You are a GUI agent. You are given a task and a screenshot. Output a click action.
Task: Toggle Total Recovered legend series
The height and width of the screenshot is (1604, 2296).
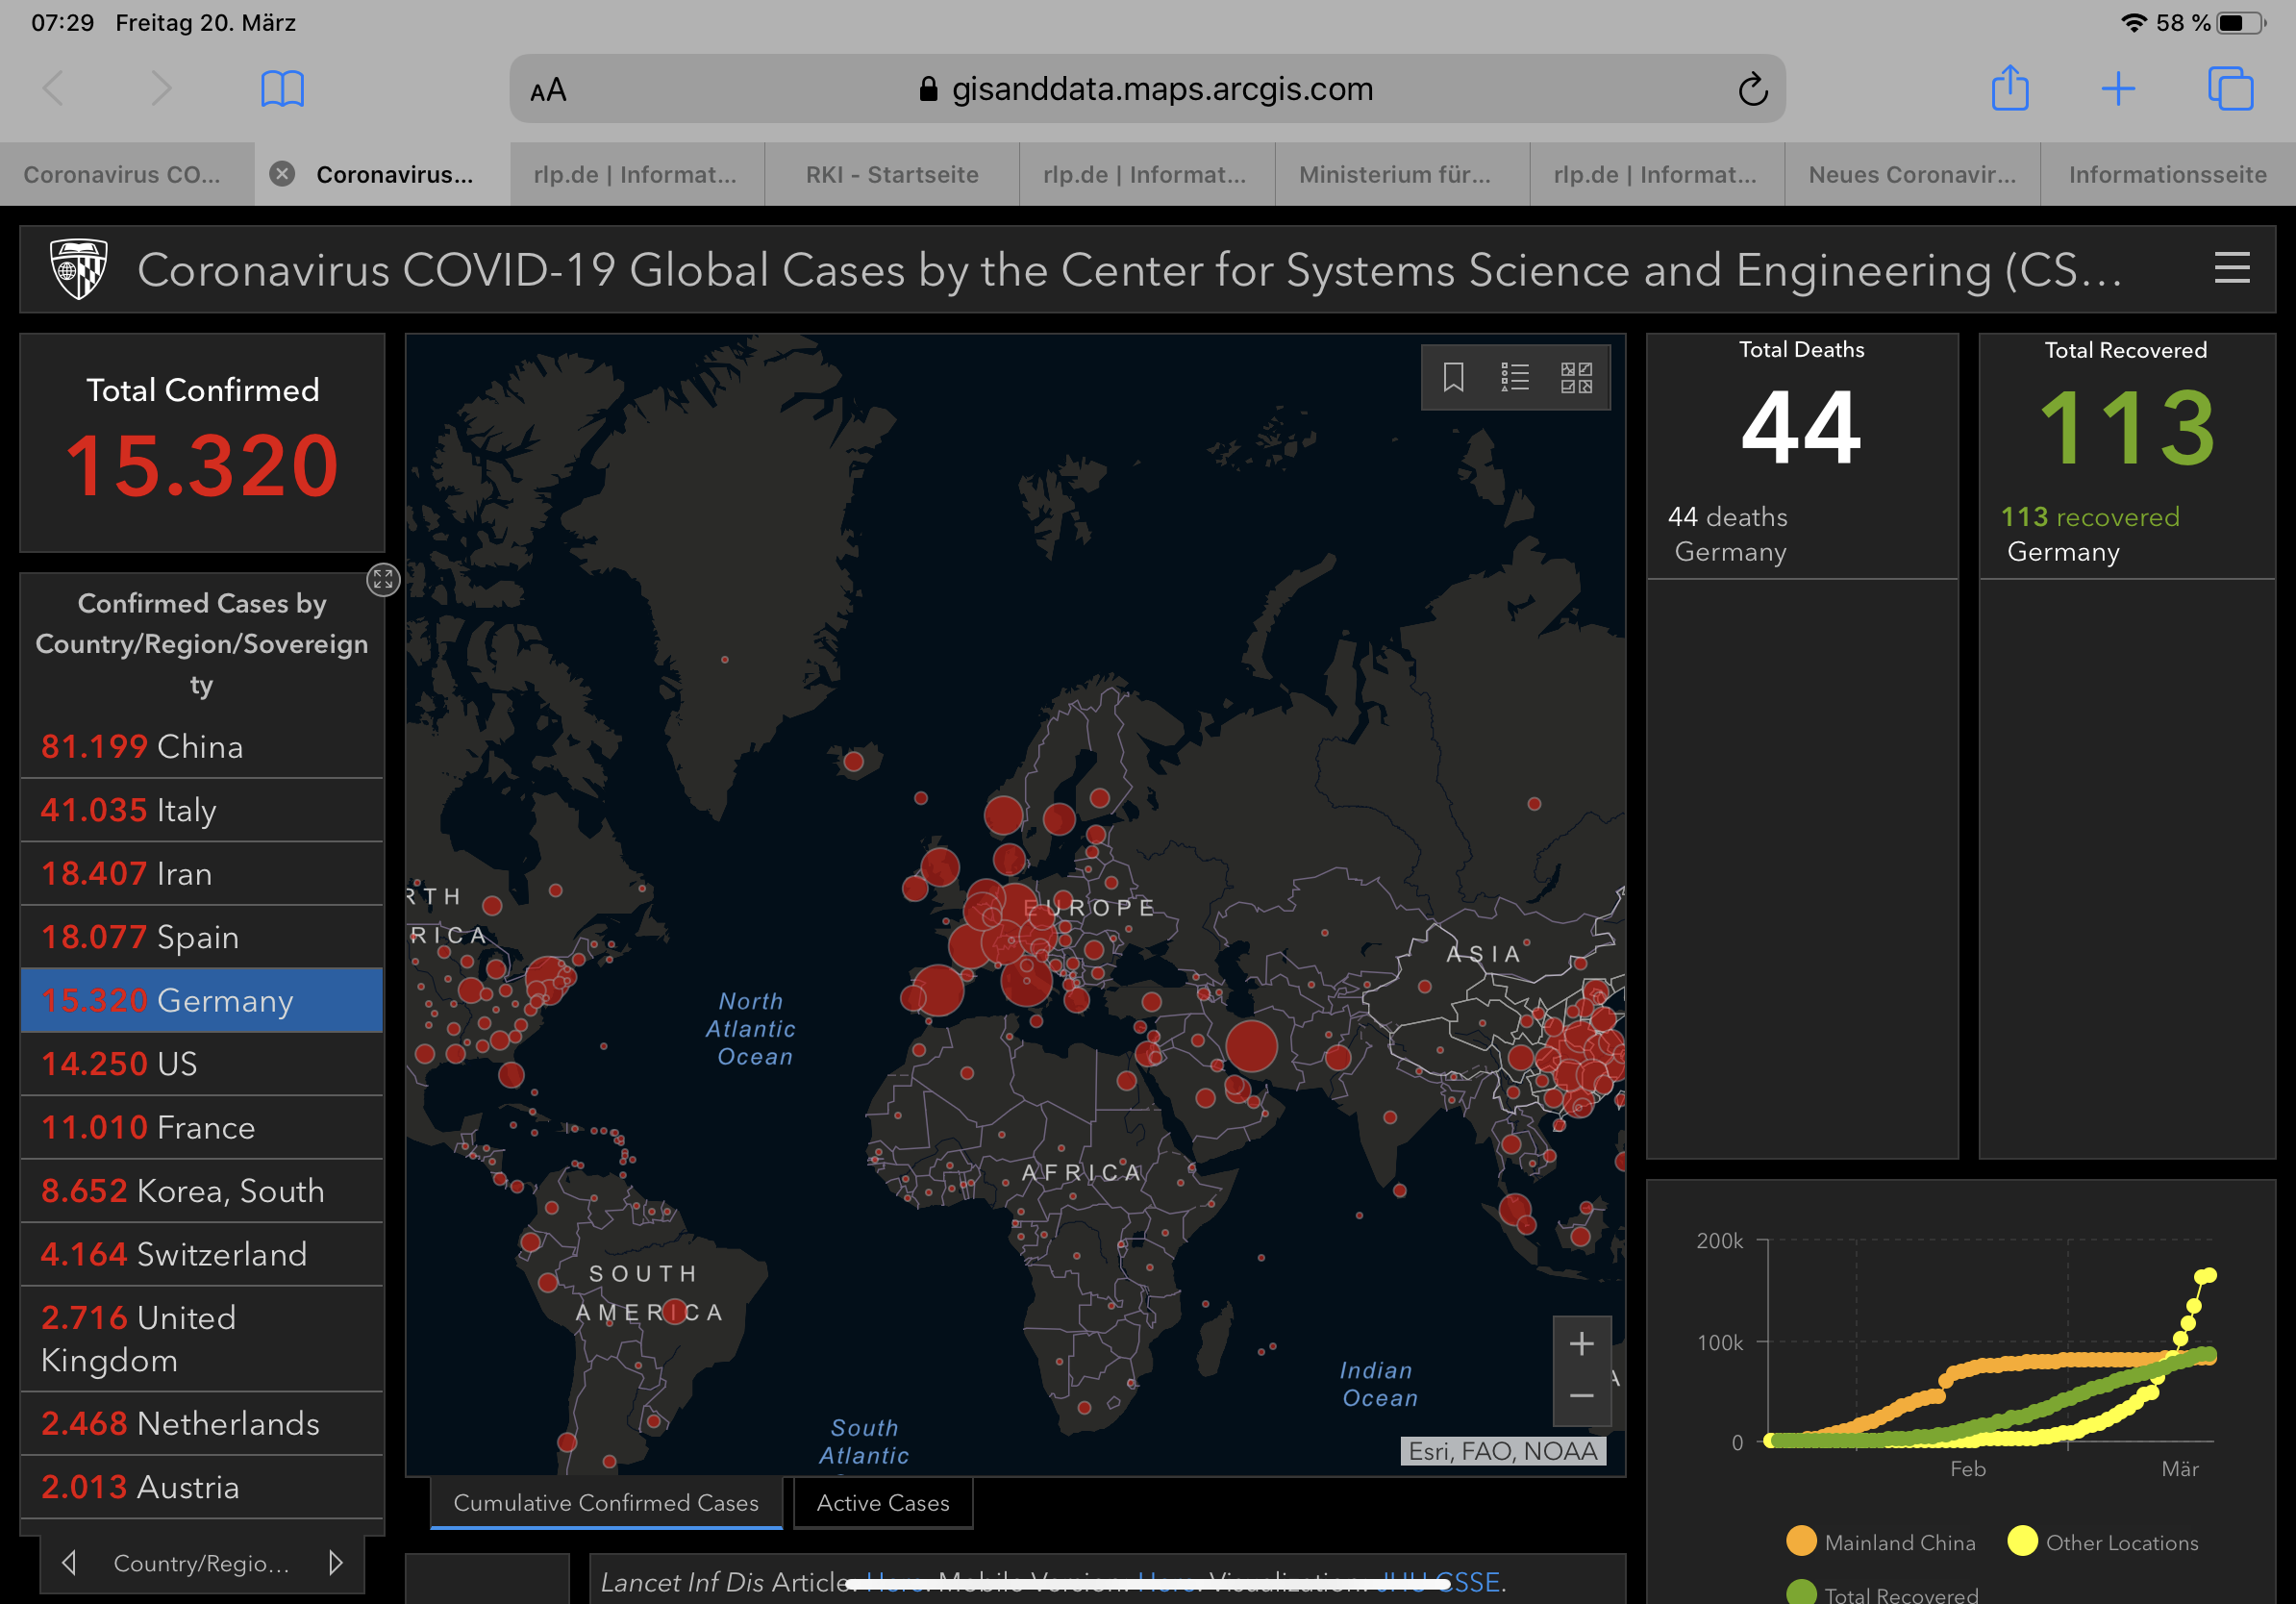(1882, 1592)
